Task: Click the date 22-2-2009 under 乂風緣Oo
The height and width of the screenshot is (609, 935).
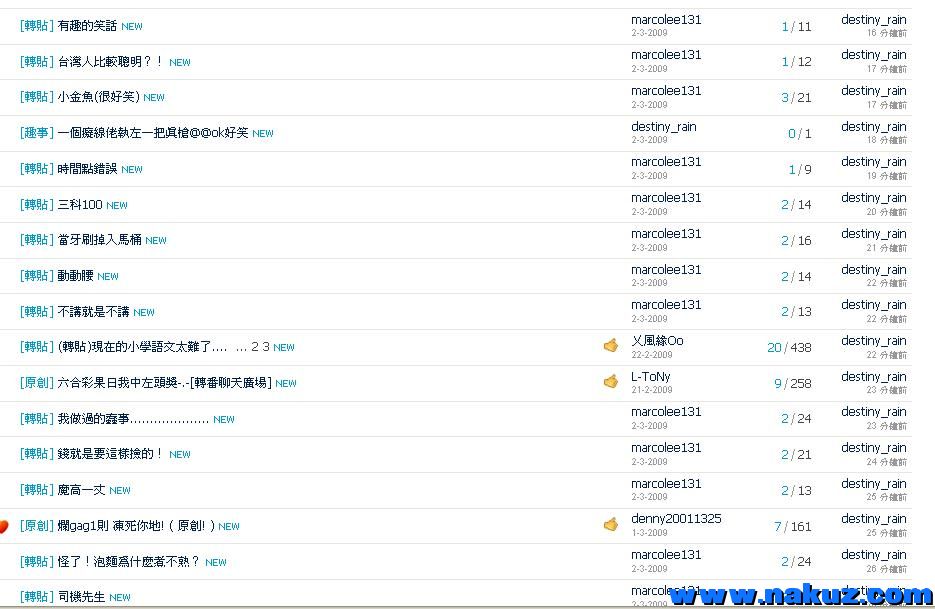Action: point(652,354)
